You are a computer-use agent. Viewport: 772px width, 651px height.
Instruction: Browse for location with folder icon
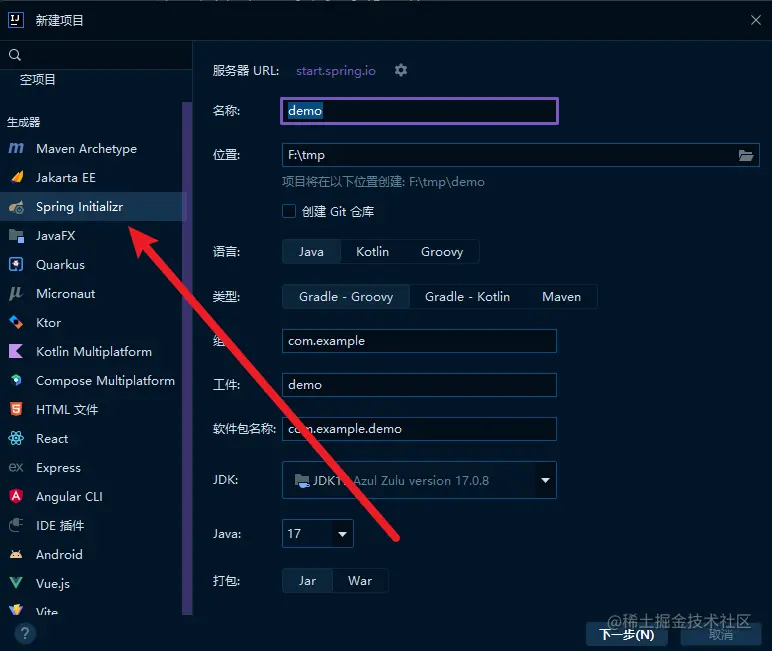coord(745,156)
